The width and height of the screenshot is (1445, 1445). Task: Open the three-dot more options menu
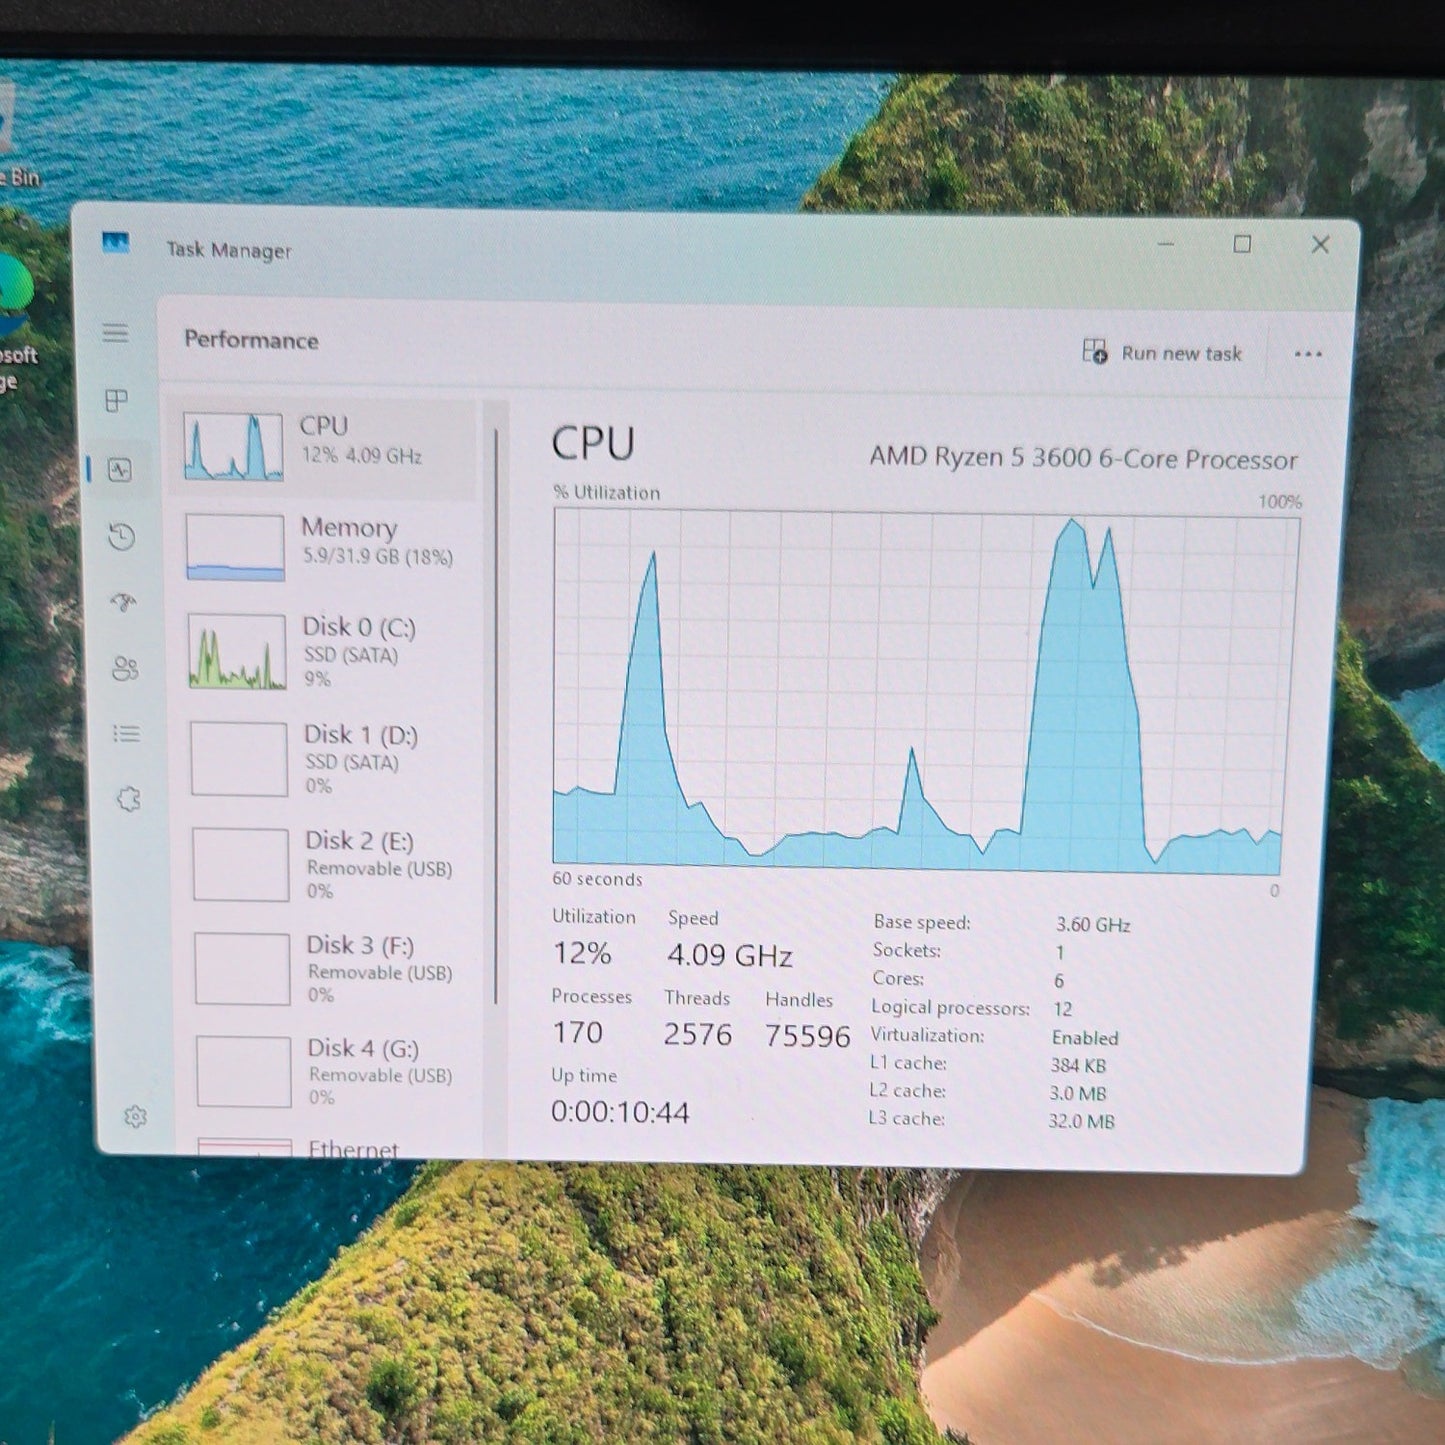1308,354
